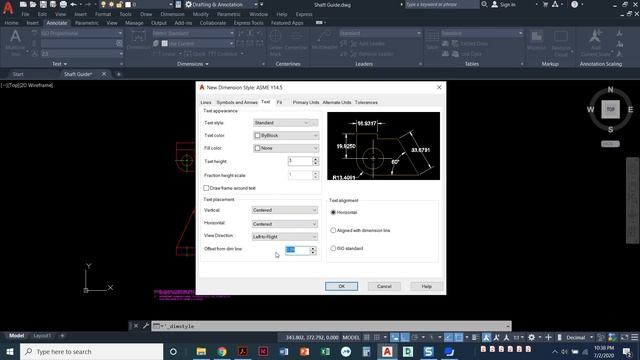Open the Horizontal text placement dropdown

(x=284, y=224)
